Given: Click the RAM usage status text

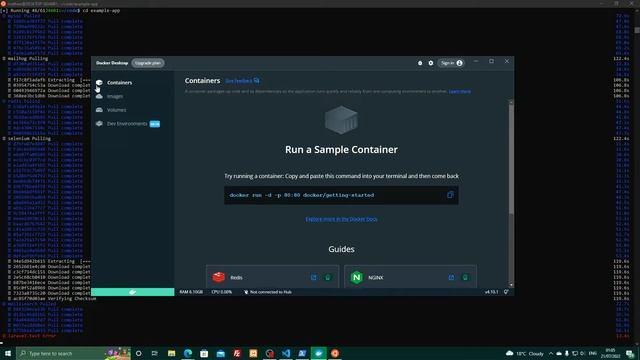Looking at the screenshot, I should coord(191,292).
